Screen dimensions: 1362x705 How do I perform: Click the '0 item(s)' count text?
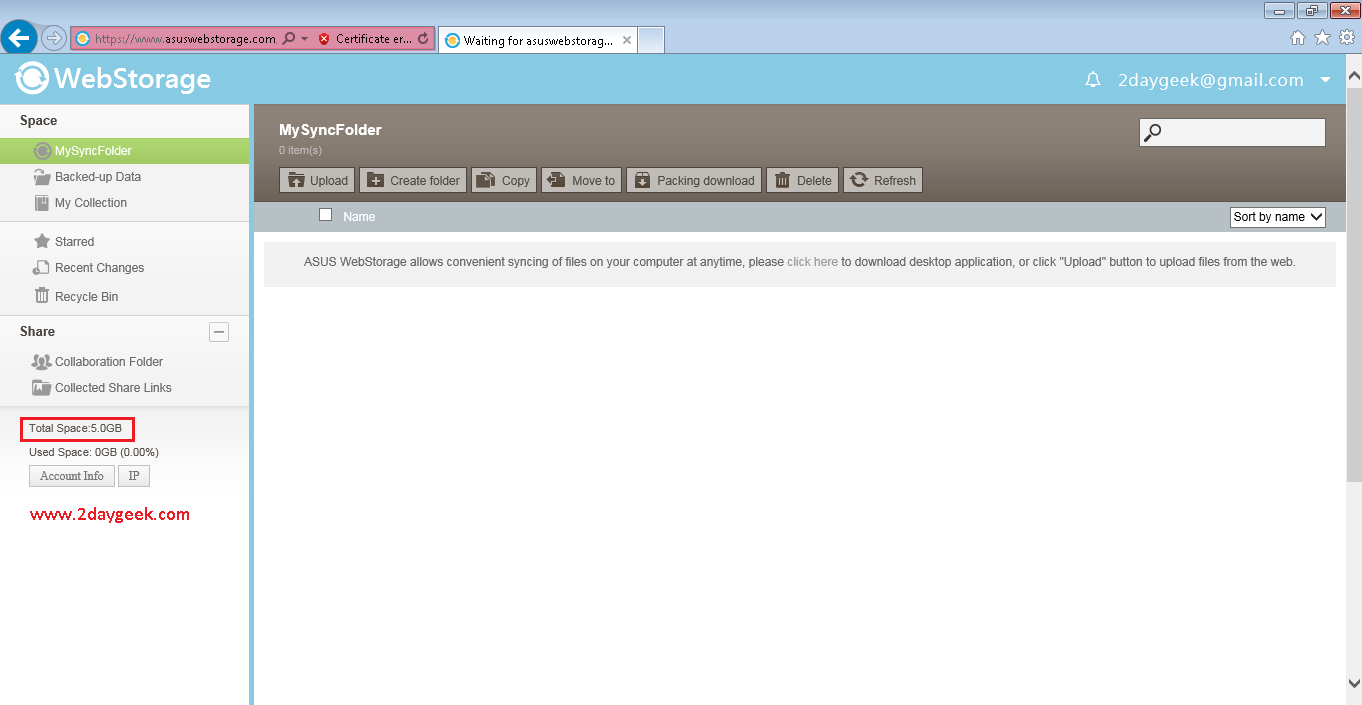pyautogui.click(x=300, y=151)
